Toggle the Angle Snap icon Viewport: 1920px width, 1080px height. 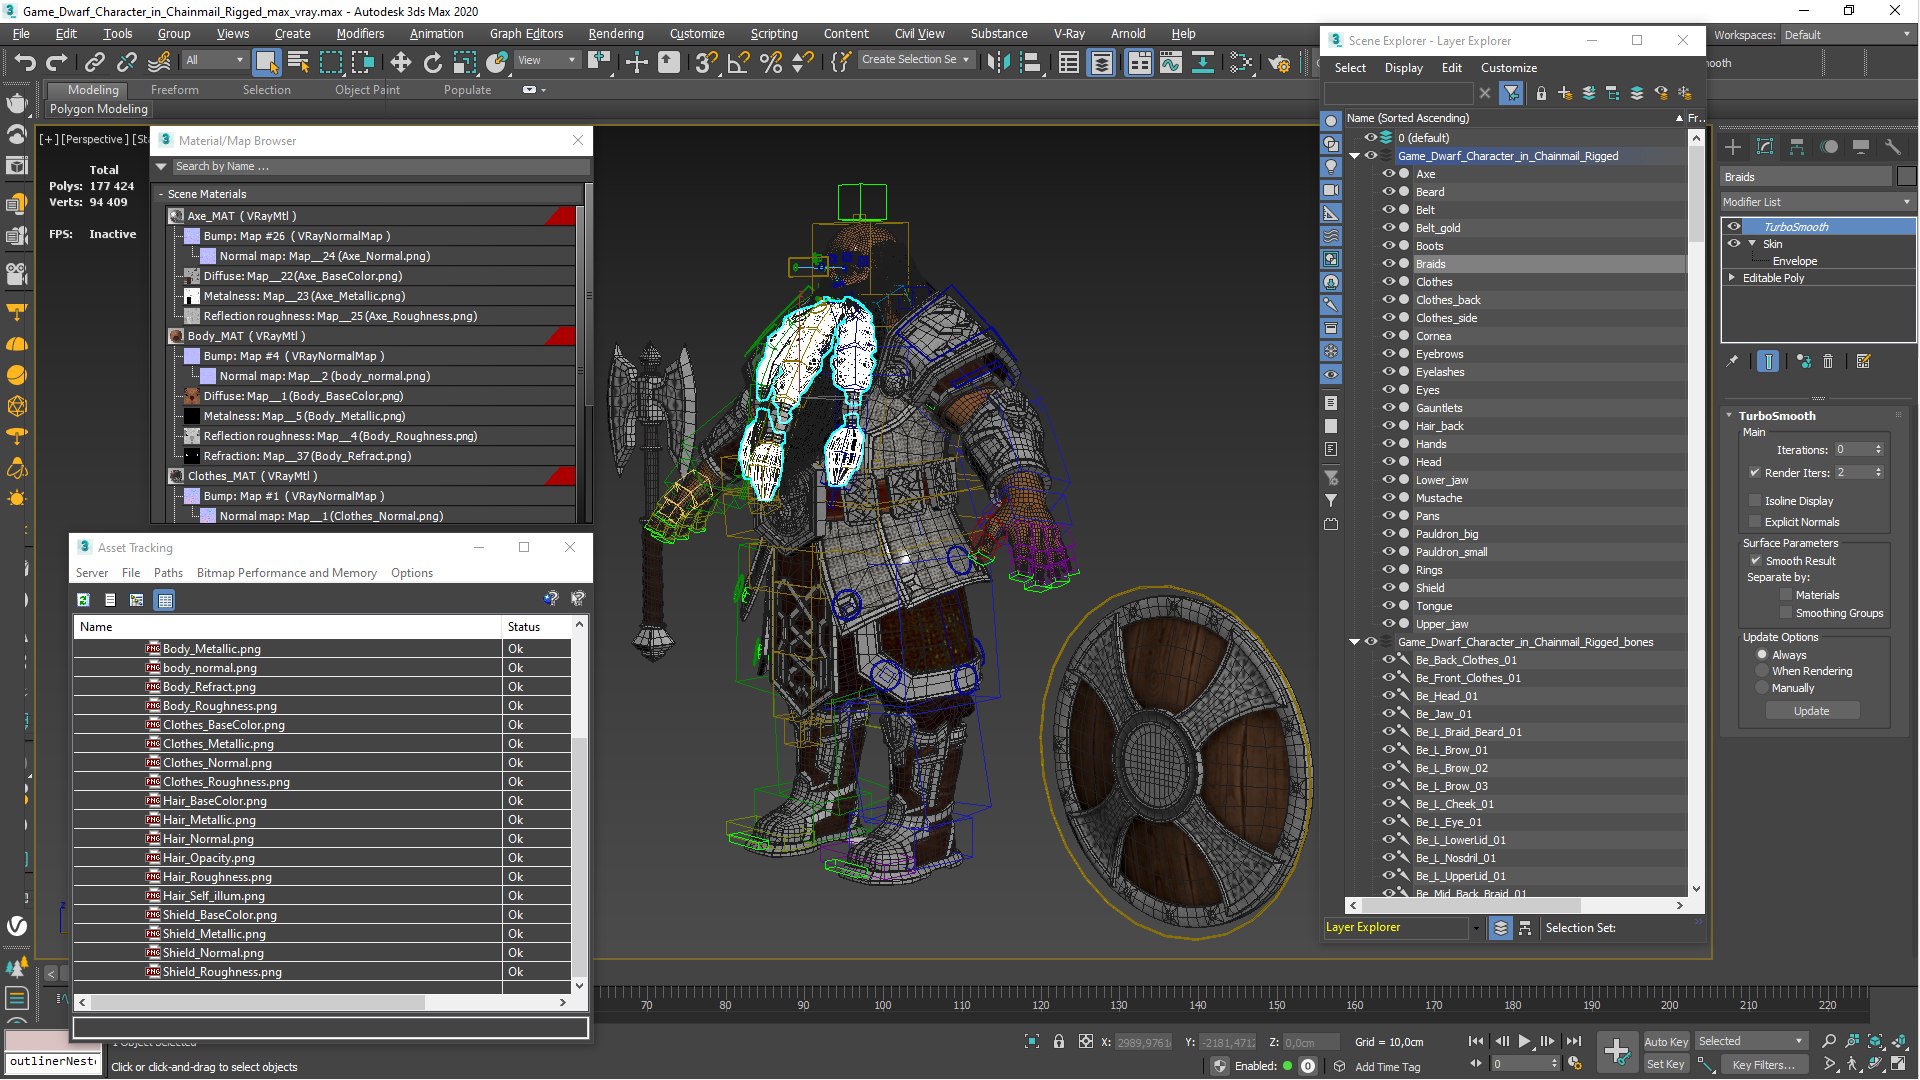(x=738, y=62)
